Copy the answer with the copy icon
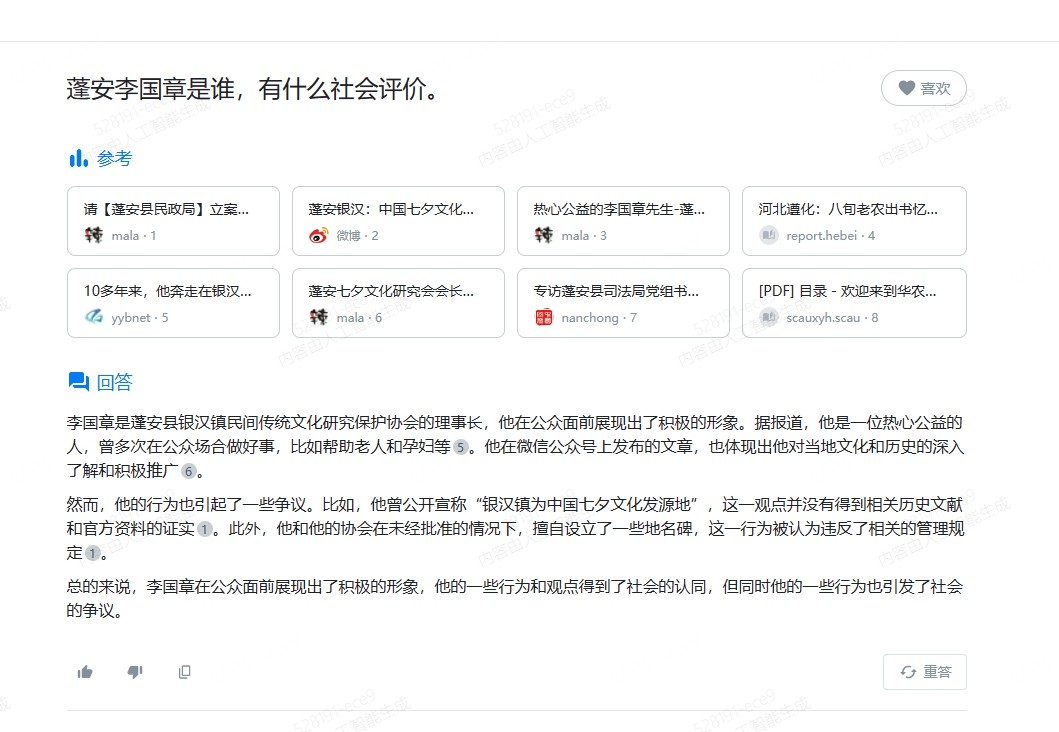 tap(184, 672)
